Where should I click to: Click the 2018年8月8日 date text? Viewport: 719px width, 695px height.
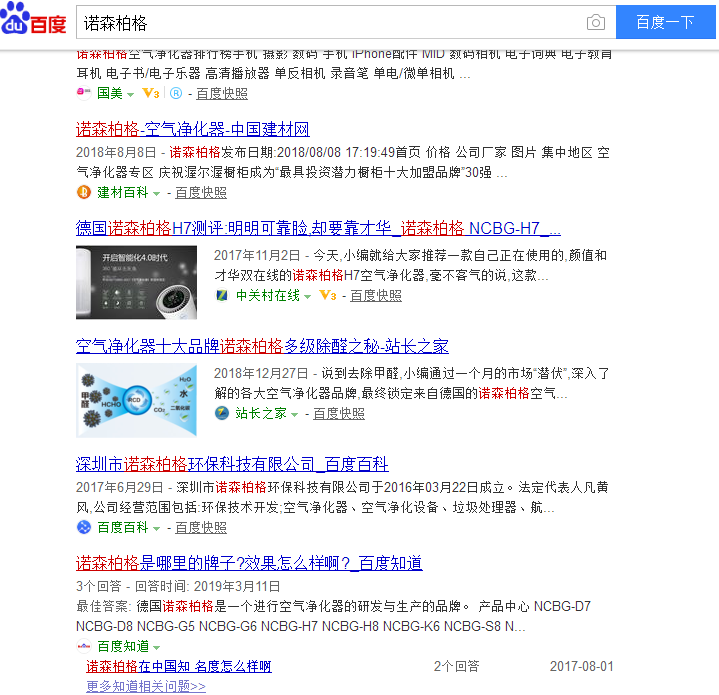tap(116, 152)
